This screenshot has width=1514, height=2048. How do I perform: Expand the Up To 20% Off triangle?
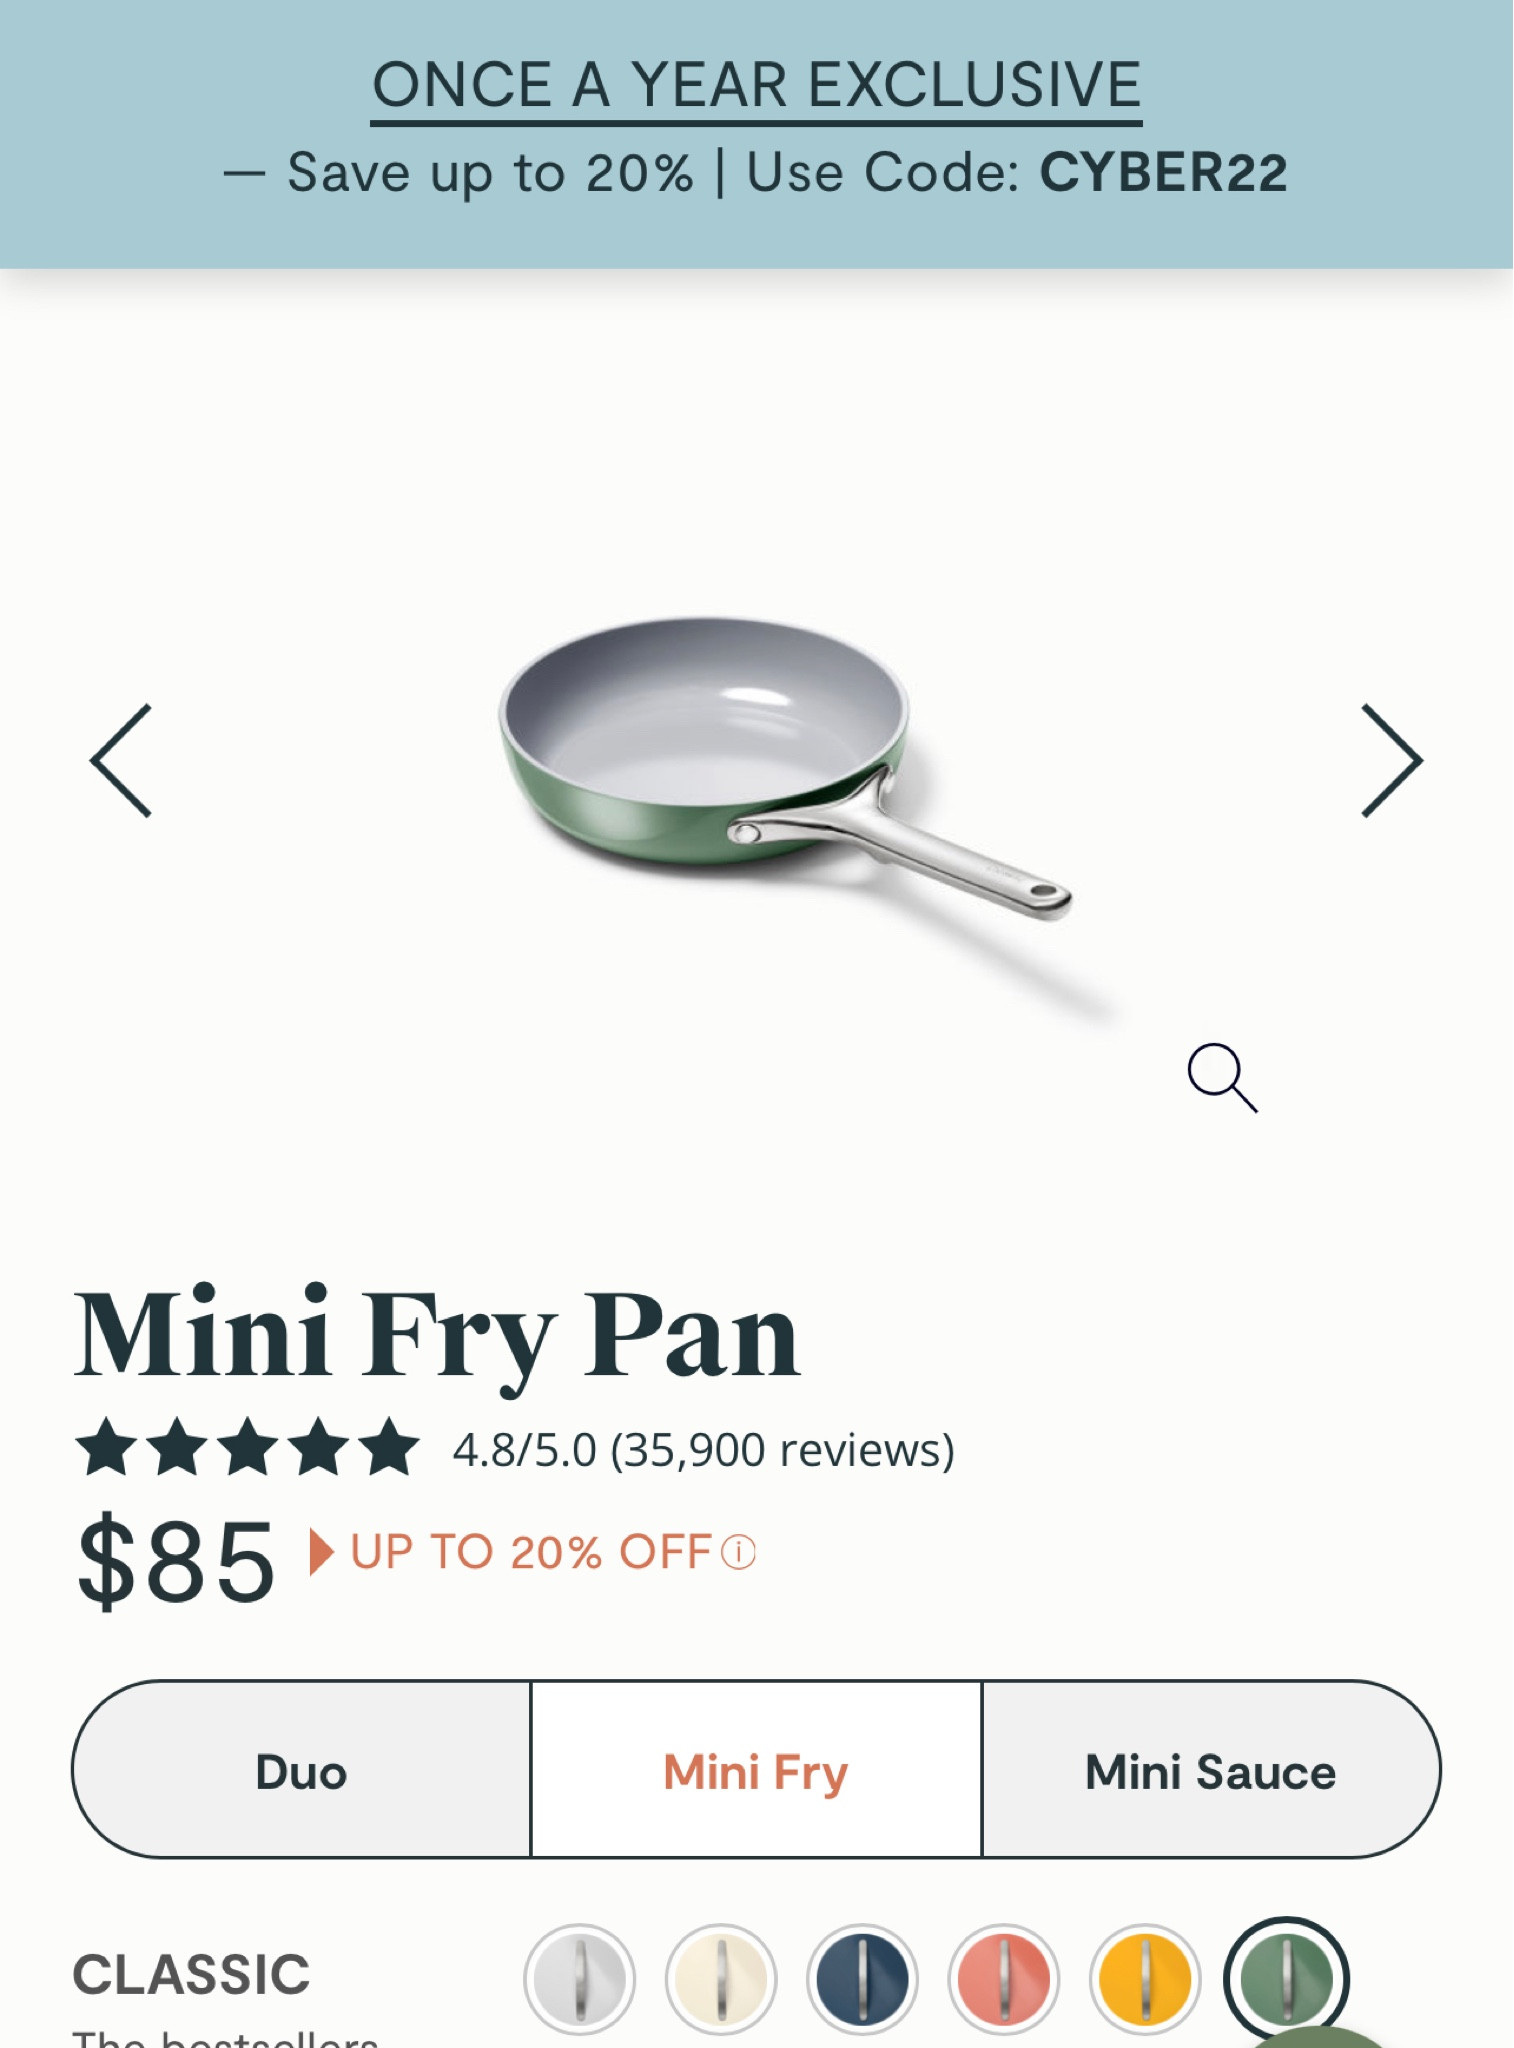pyautogui.click(x=320, y=1553)
